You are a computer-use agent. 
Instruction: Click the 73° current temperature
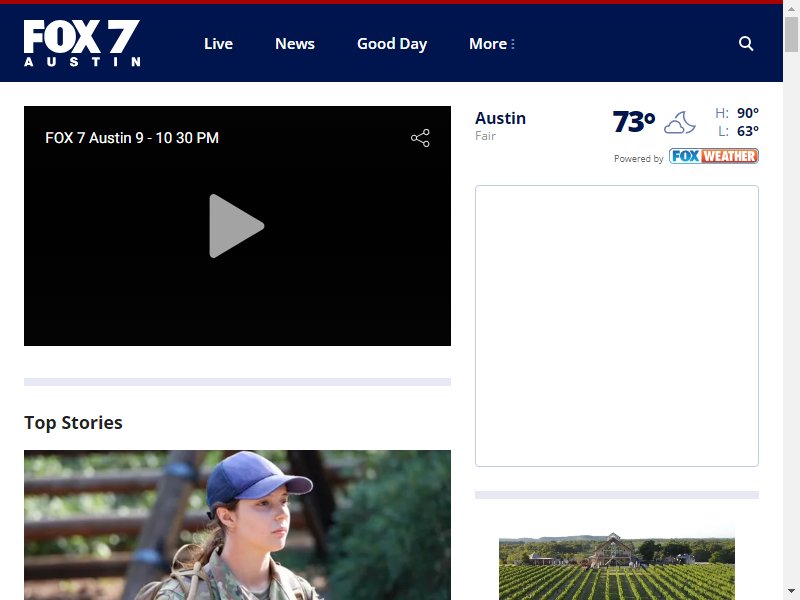click(634, 122)
